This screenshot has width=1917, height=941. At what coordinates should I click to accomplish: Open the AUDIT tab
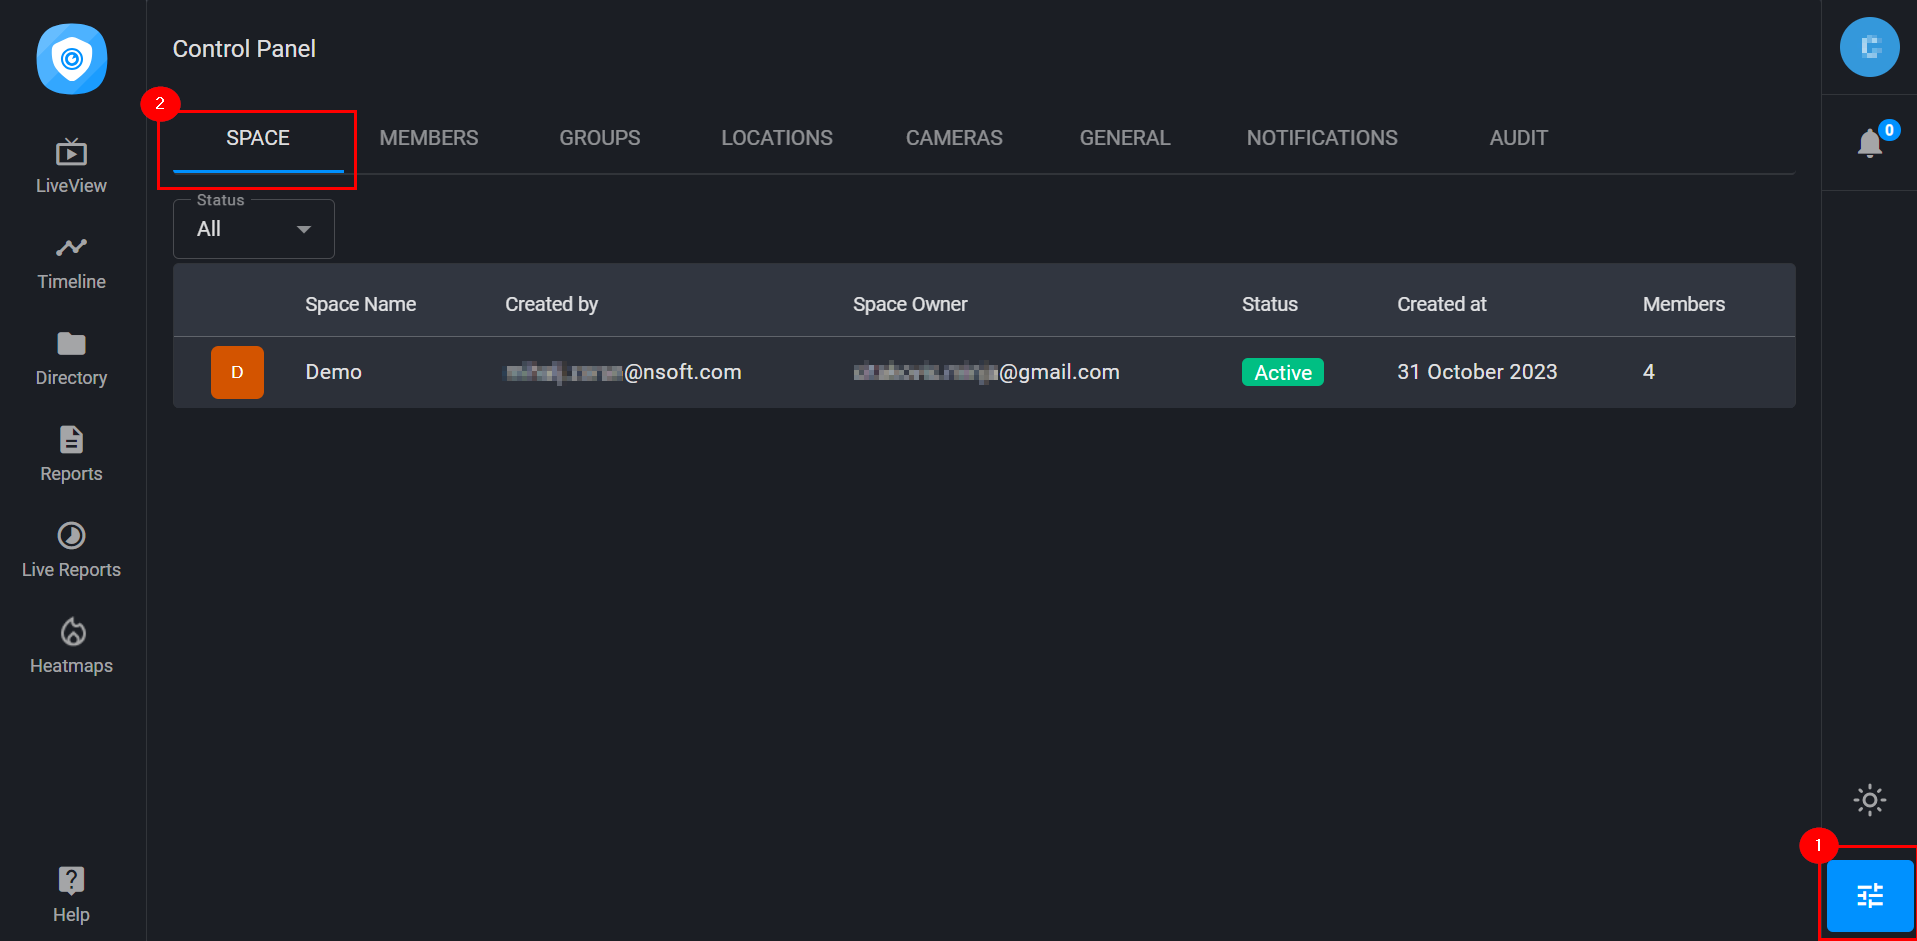coord(1518,138)
